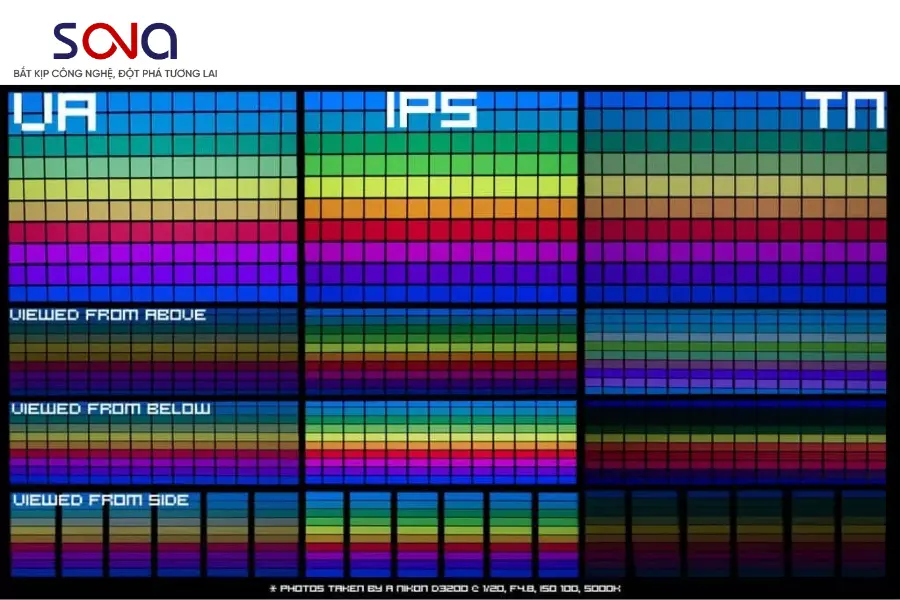
Task: Click the "Viewed from above" label
Action: point(108,315)
